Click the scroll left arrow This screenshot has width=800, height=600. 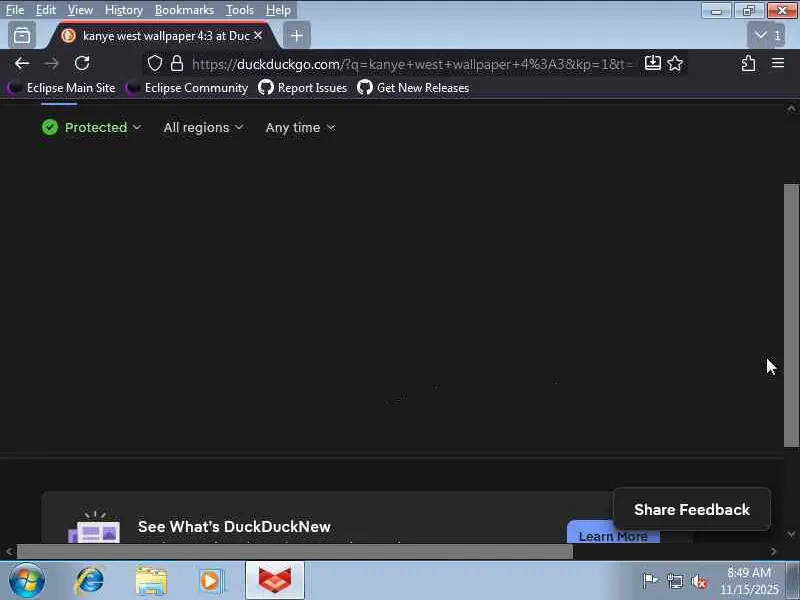[9, 552]
